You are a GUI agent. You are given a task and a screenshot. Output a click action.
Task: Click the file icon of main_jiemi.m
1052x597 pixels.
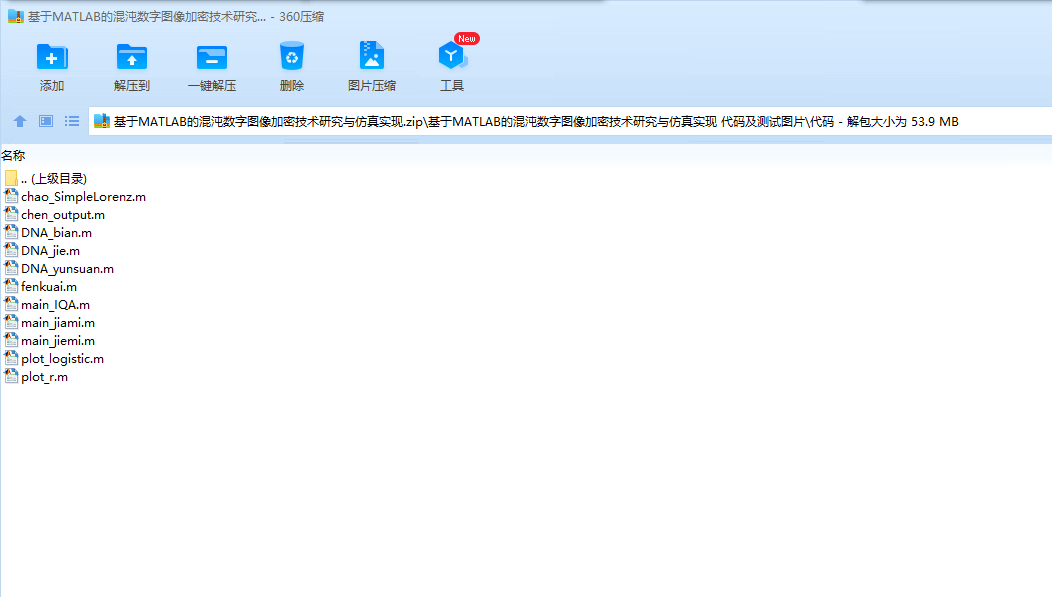[x=11, y=341]
